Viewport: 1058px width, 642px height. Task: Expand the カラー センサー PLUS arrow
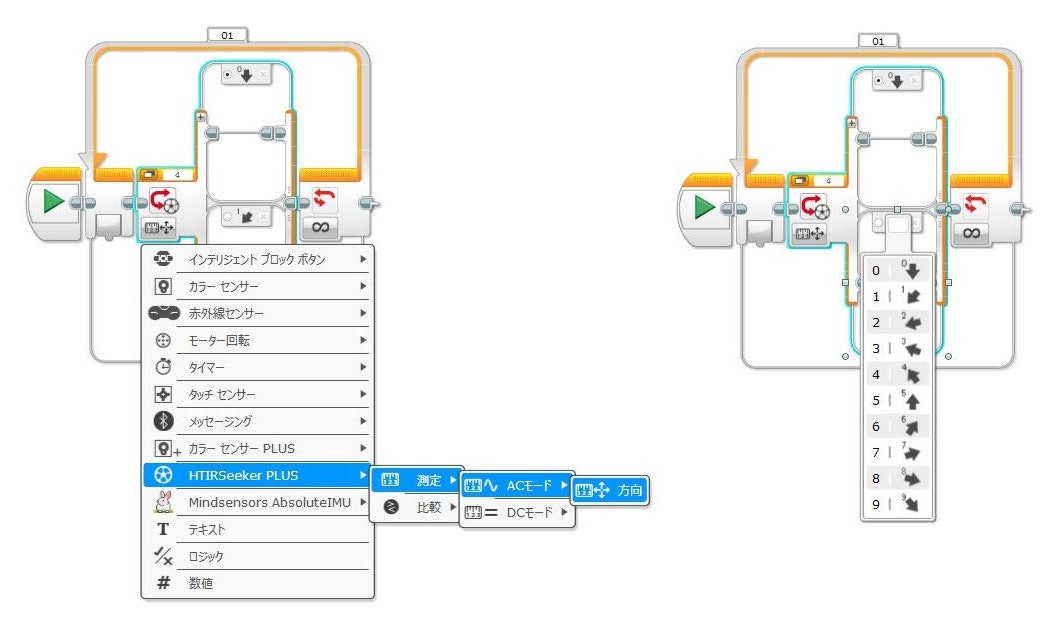click(363, 448)
